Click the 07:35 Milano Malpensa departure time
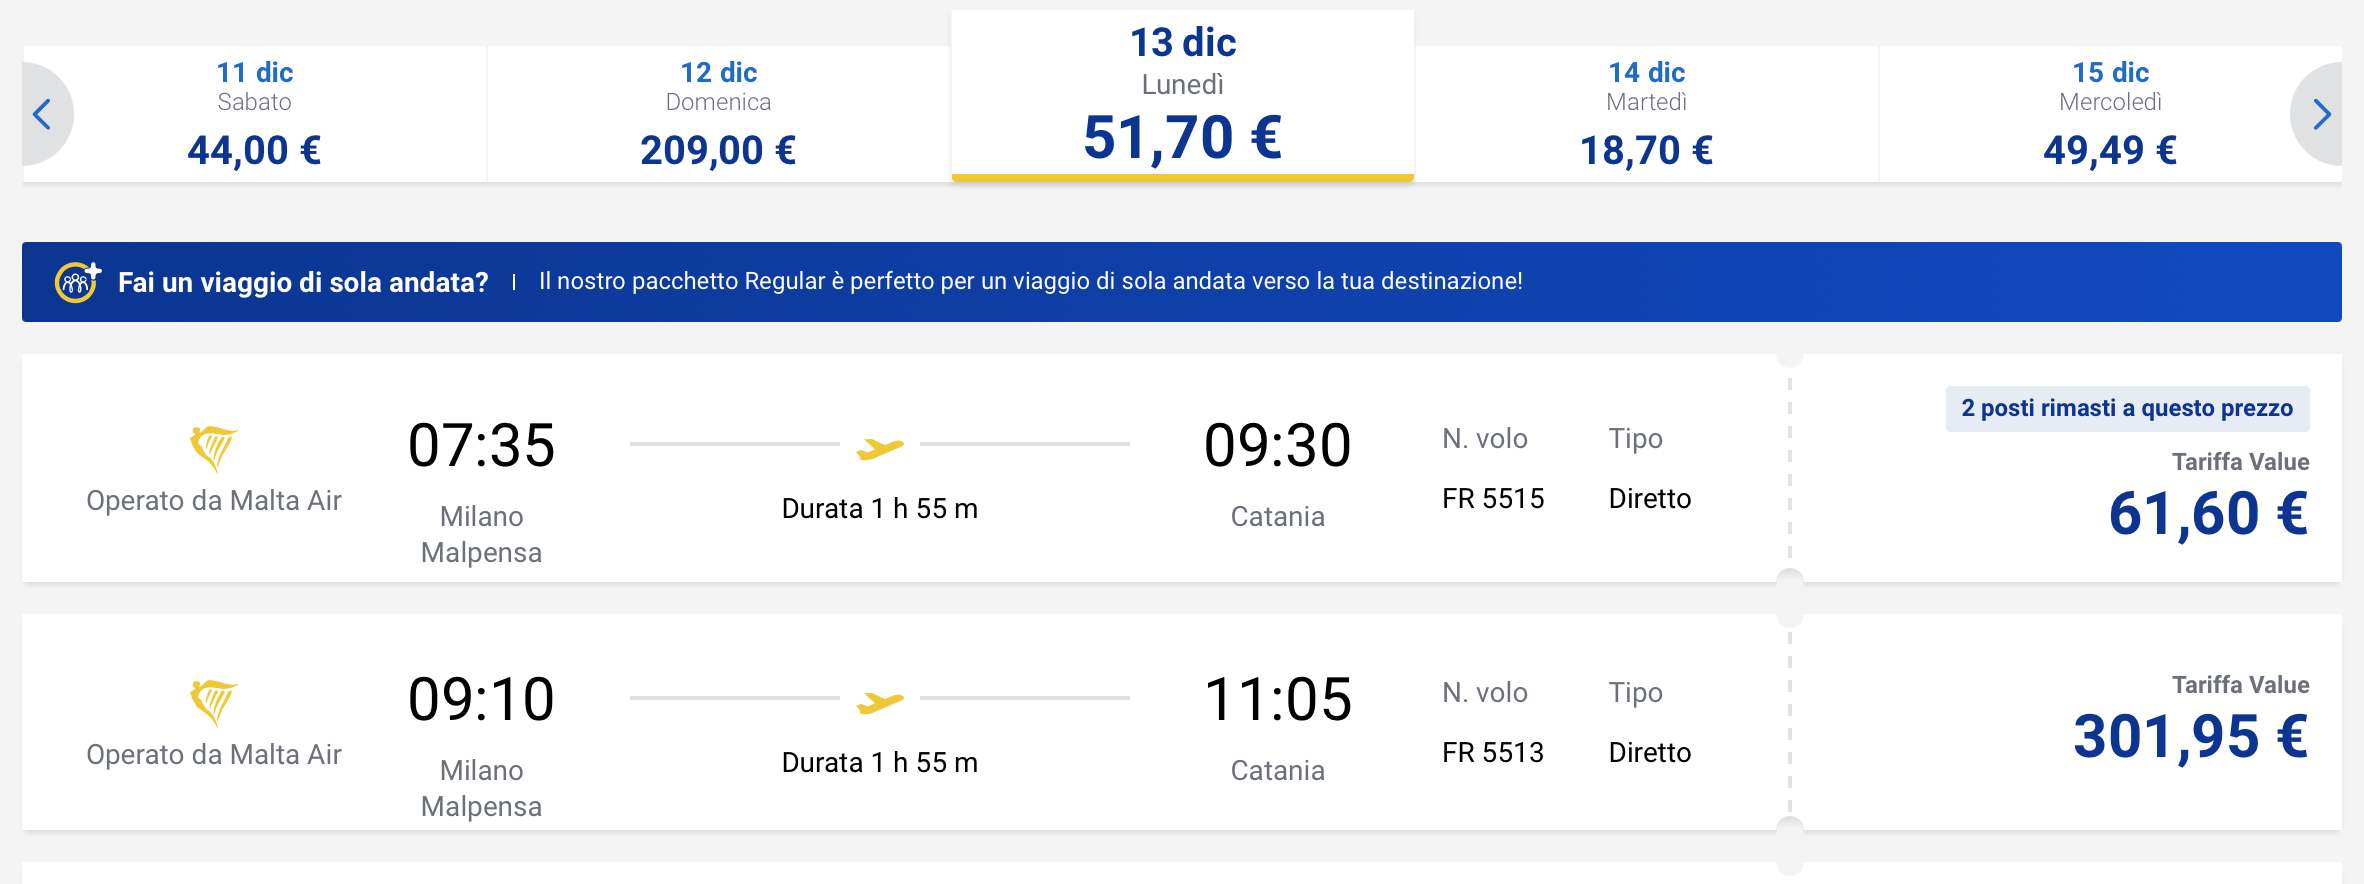 [x=481, y=445]
